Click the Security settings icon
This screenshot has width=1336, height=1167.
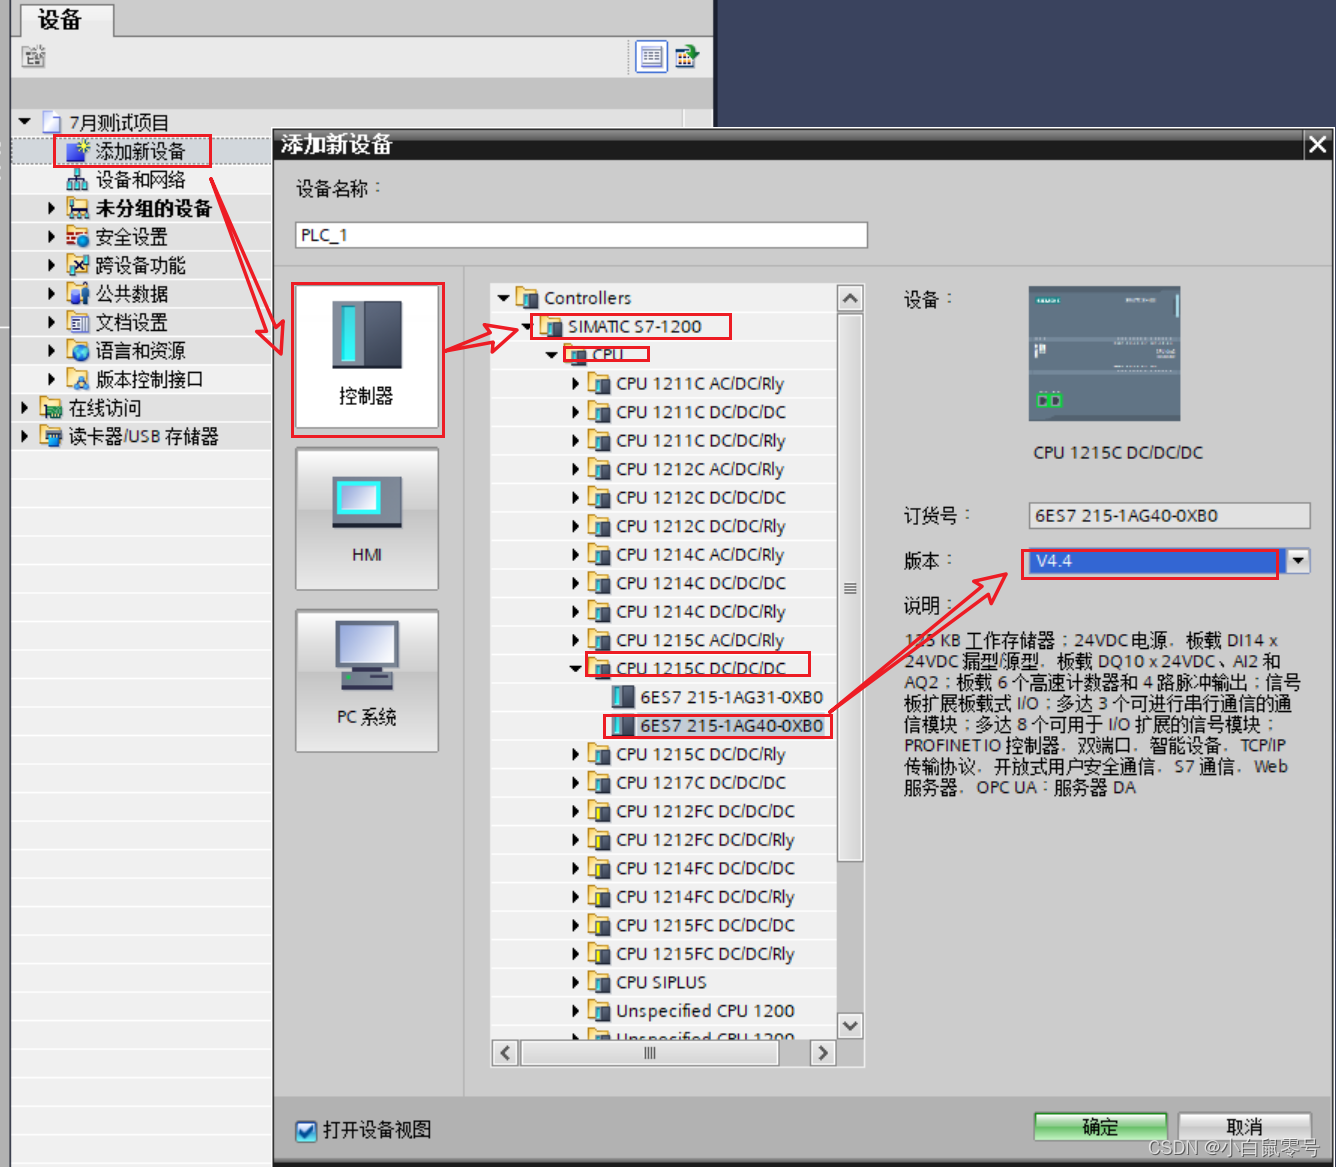(x=78, y=237)
